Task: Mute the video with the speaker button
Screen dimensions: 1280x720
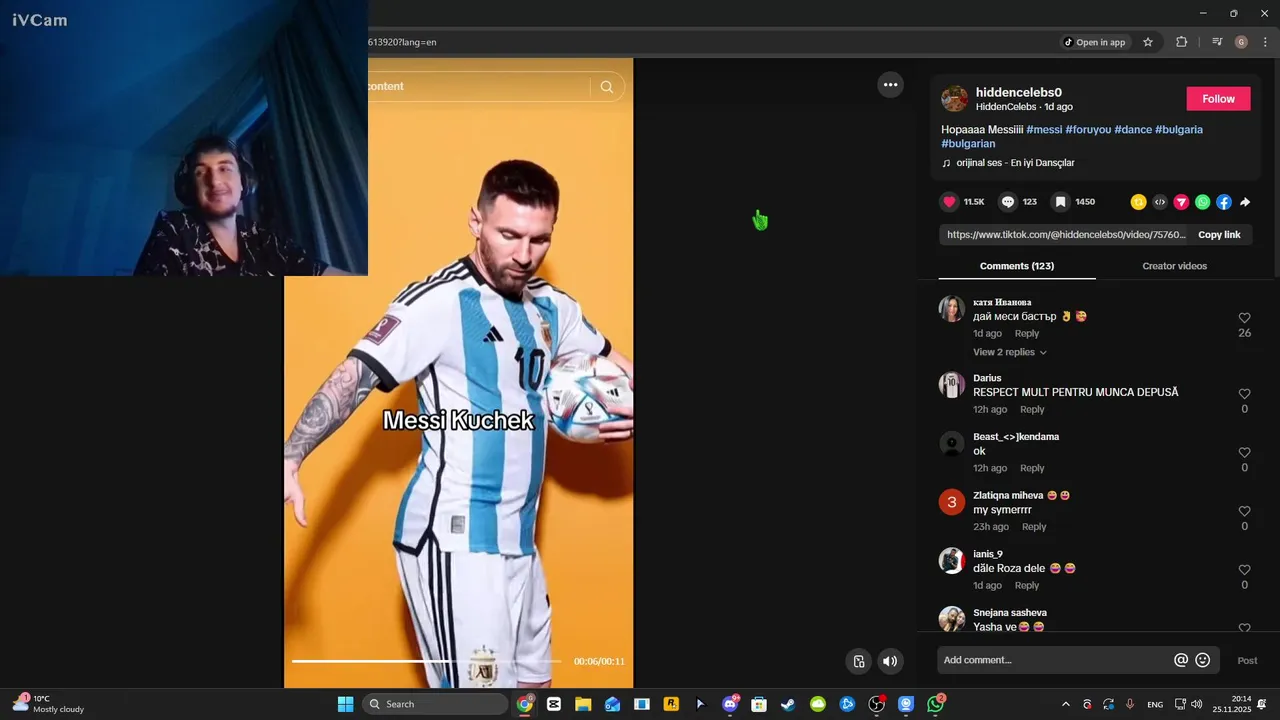Action: [890, 661]
